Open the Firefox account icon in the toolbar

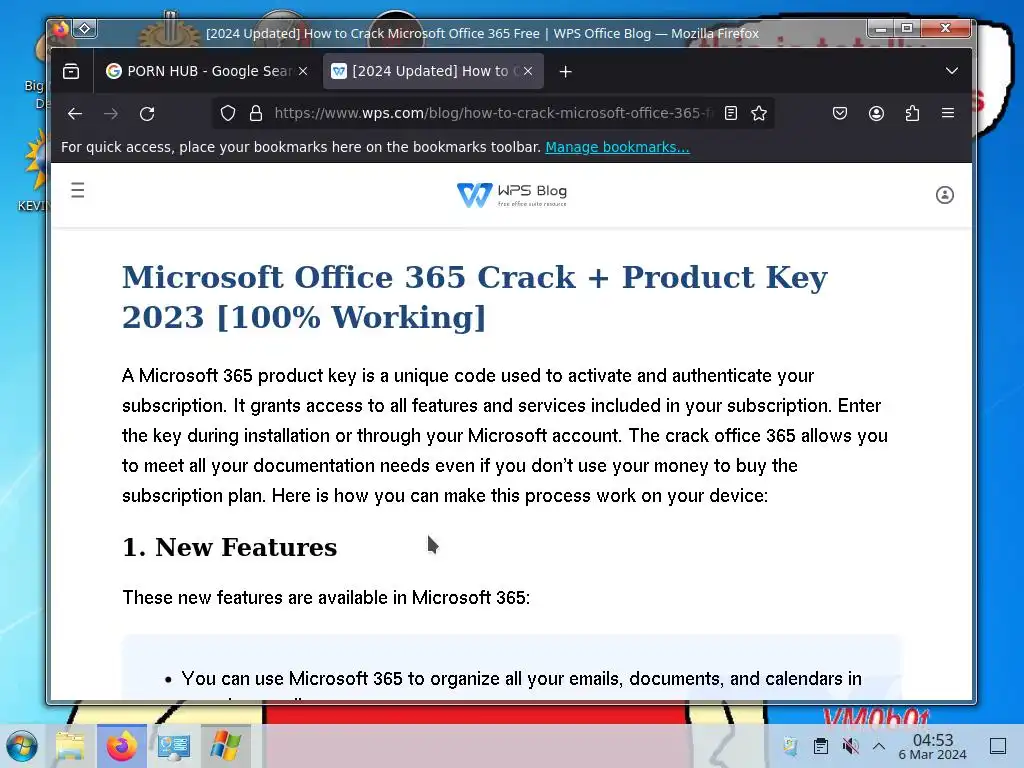coord(876,114)
